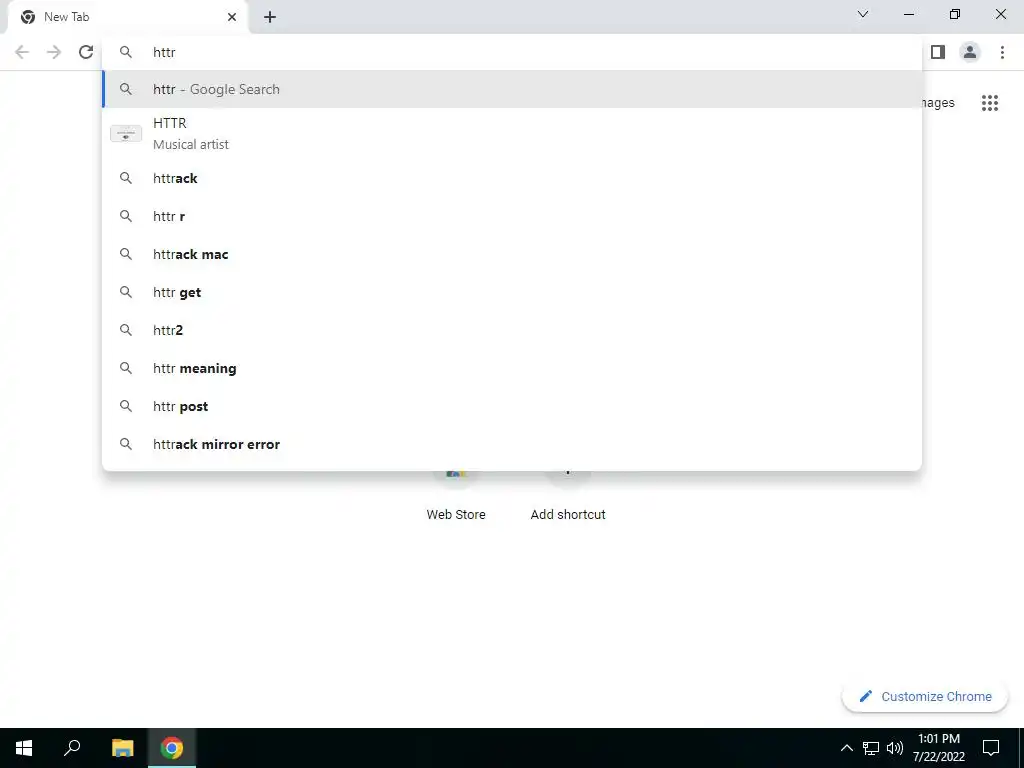Select the 'httr post' suggestion
1024x768 pixels.
pos(512,406)
